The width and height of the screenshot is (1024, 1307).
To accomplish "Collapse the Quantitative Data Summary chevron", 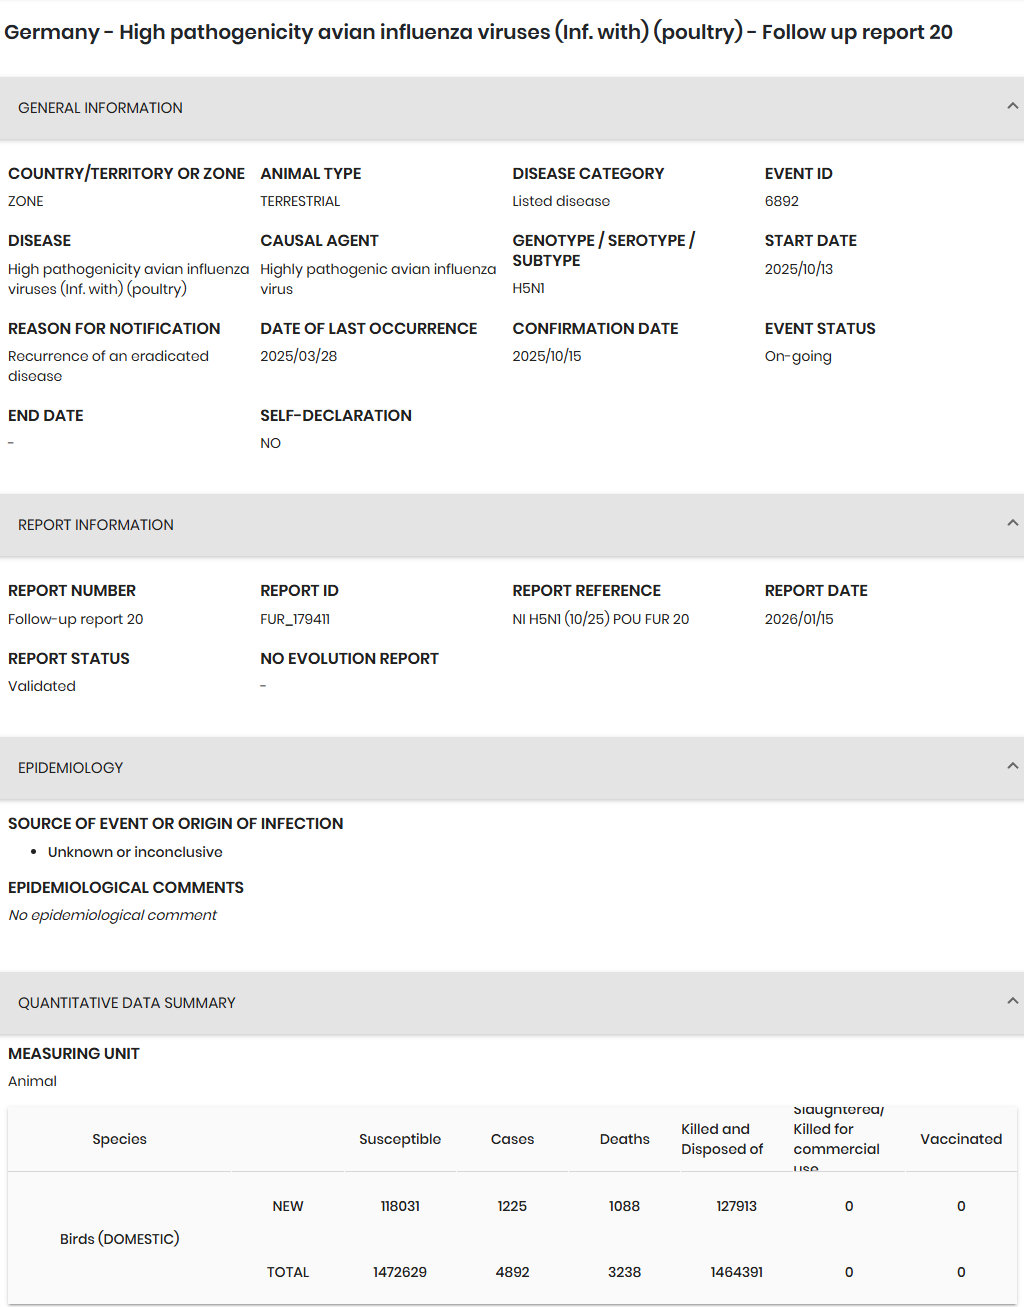I will 1012,1001.
